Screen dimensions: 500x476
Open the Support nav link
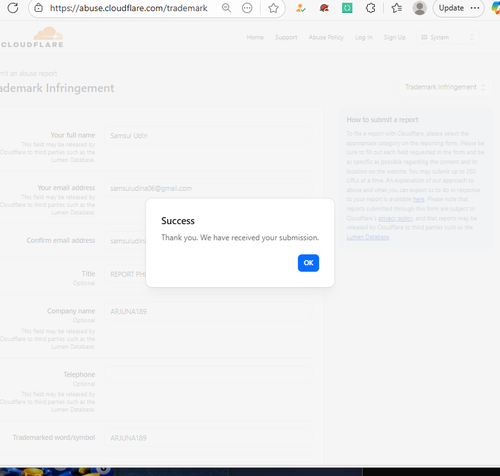click(x=286, y=37)
